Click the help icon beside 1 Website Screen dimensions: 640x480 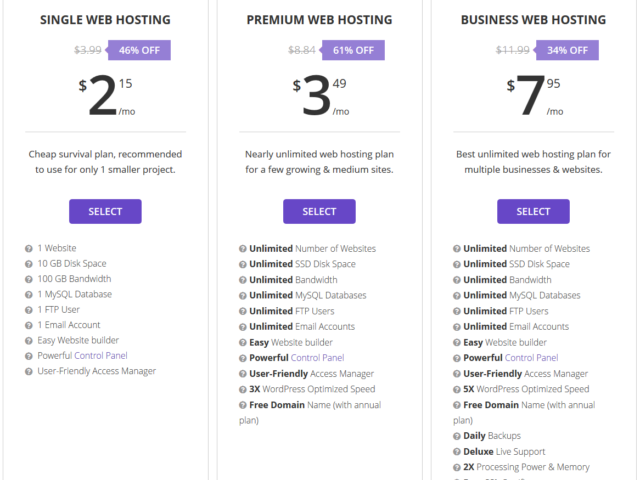29,249
